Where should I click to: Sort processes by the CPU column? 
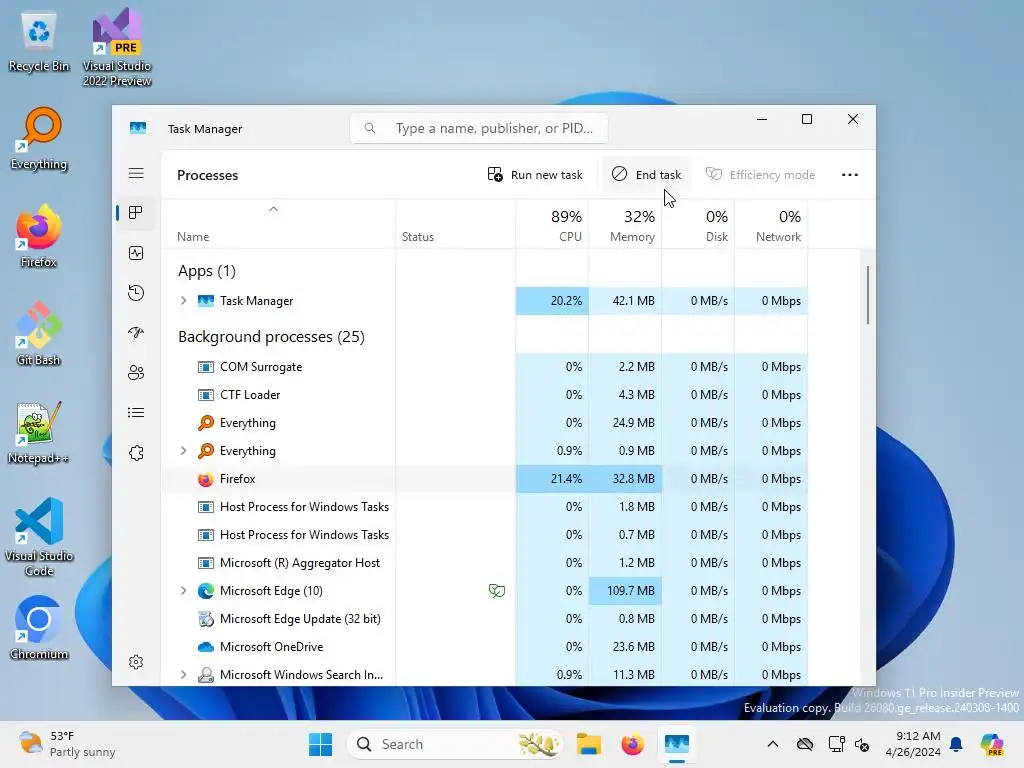click(552, 225)
